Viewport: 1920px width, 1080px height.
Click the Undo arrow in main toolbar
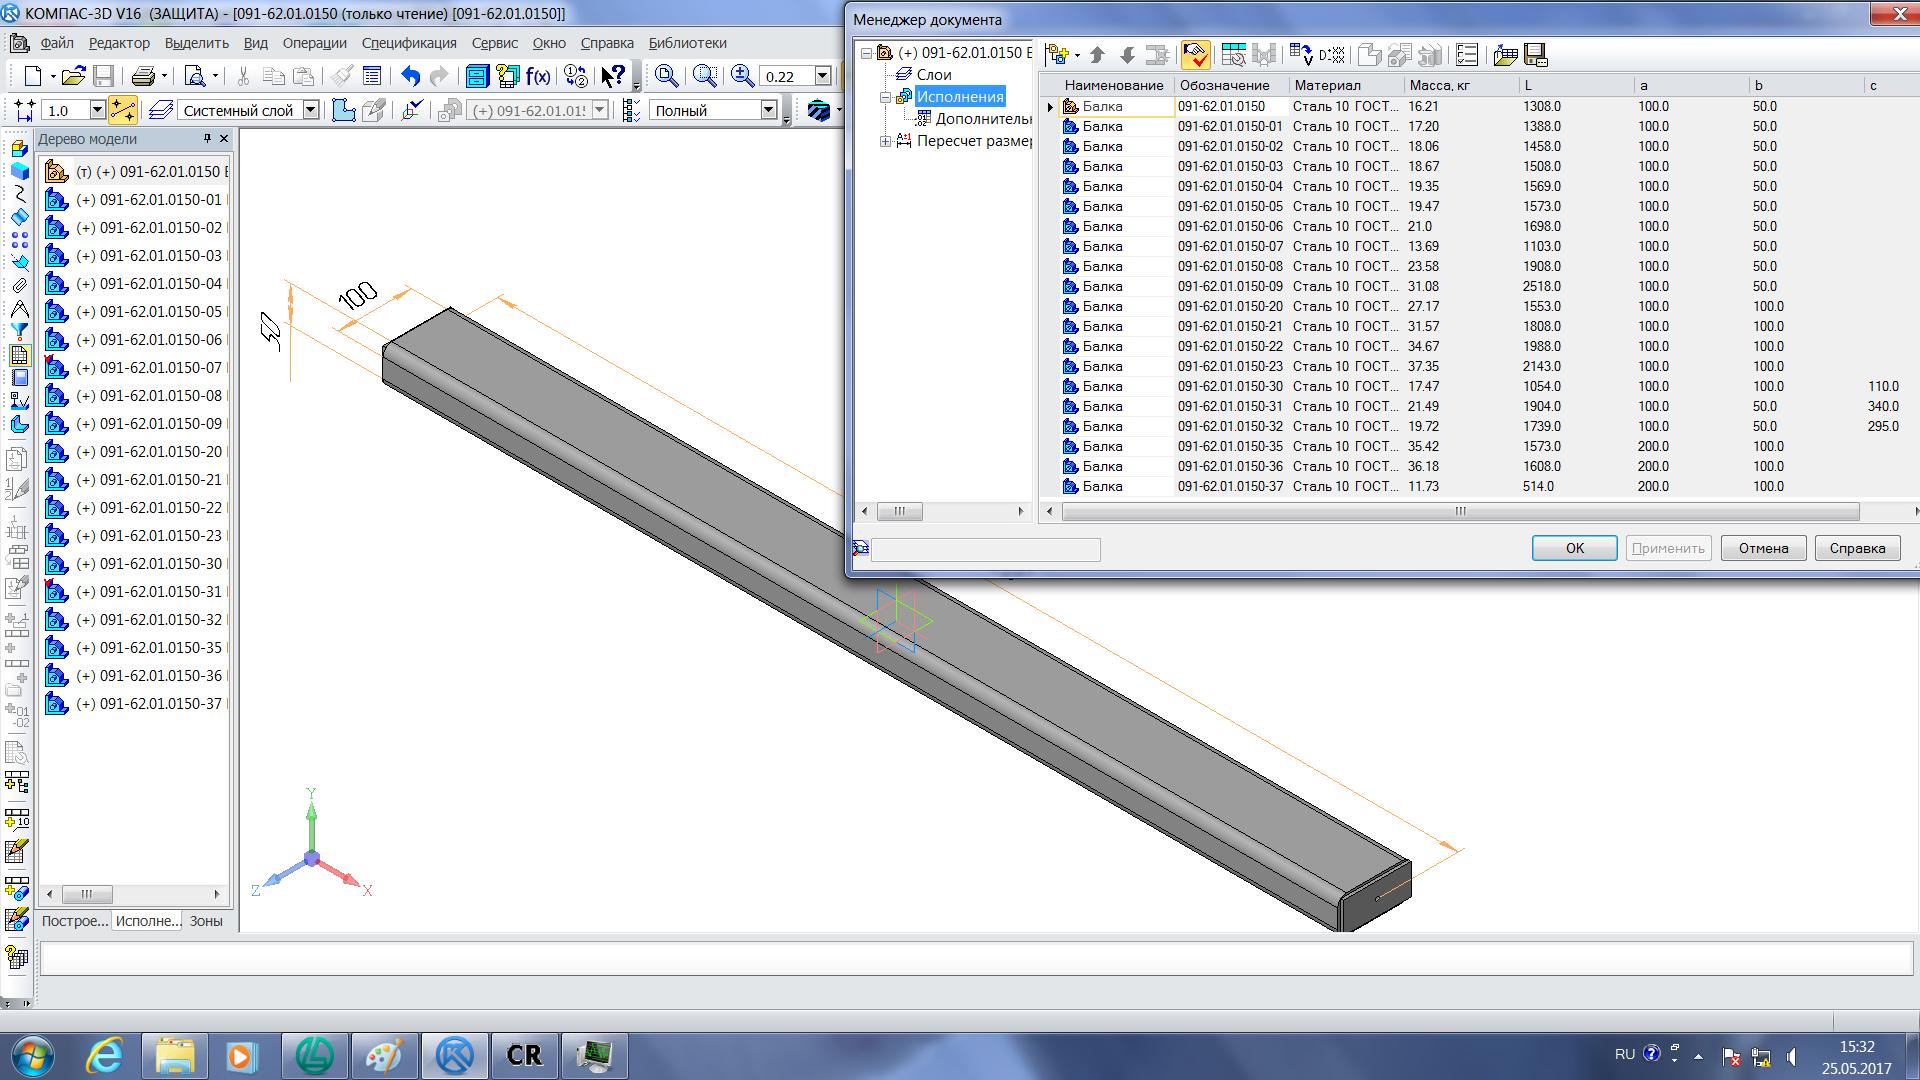(410, 76)
